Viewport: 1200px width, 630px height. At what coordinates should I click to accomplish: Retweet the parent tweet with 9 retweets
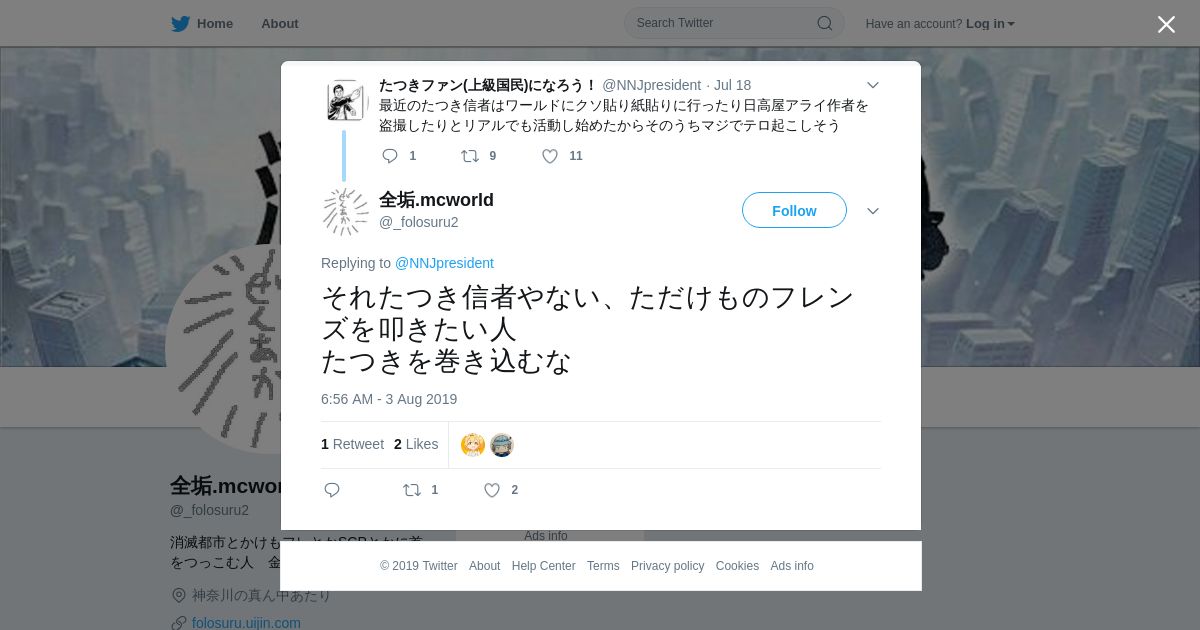[x=469, y=156]
